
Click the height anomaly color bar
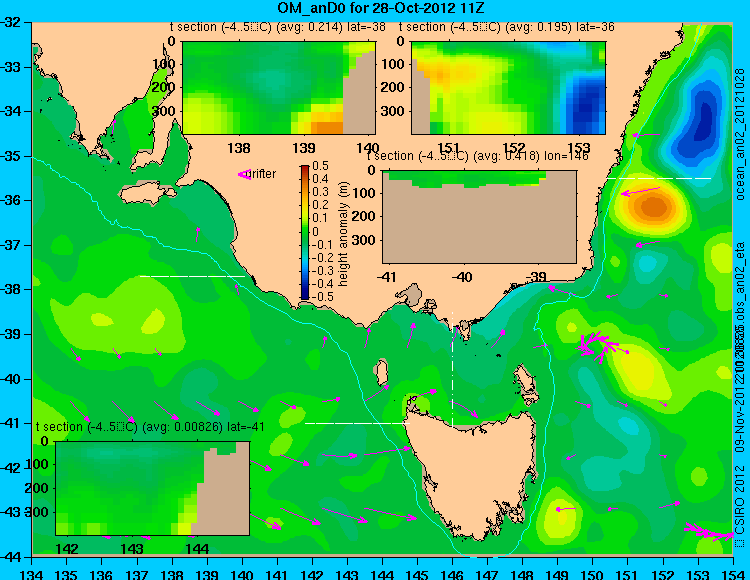(305, 232)
